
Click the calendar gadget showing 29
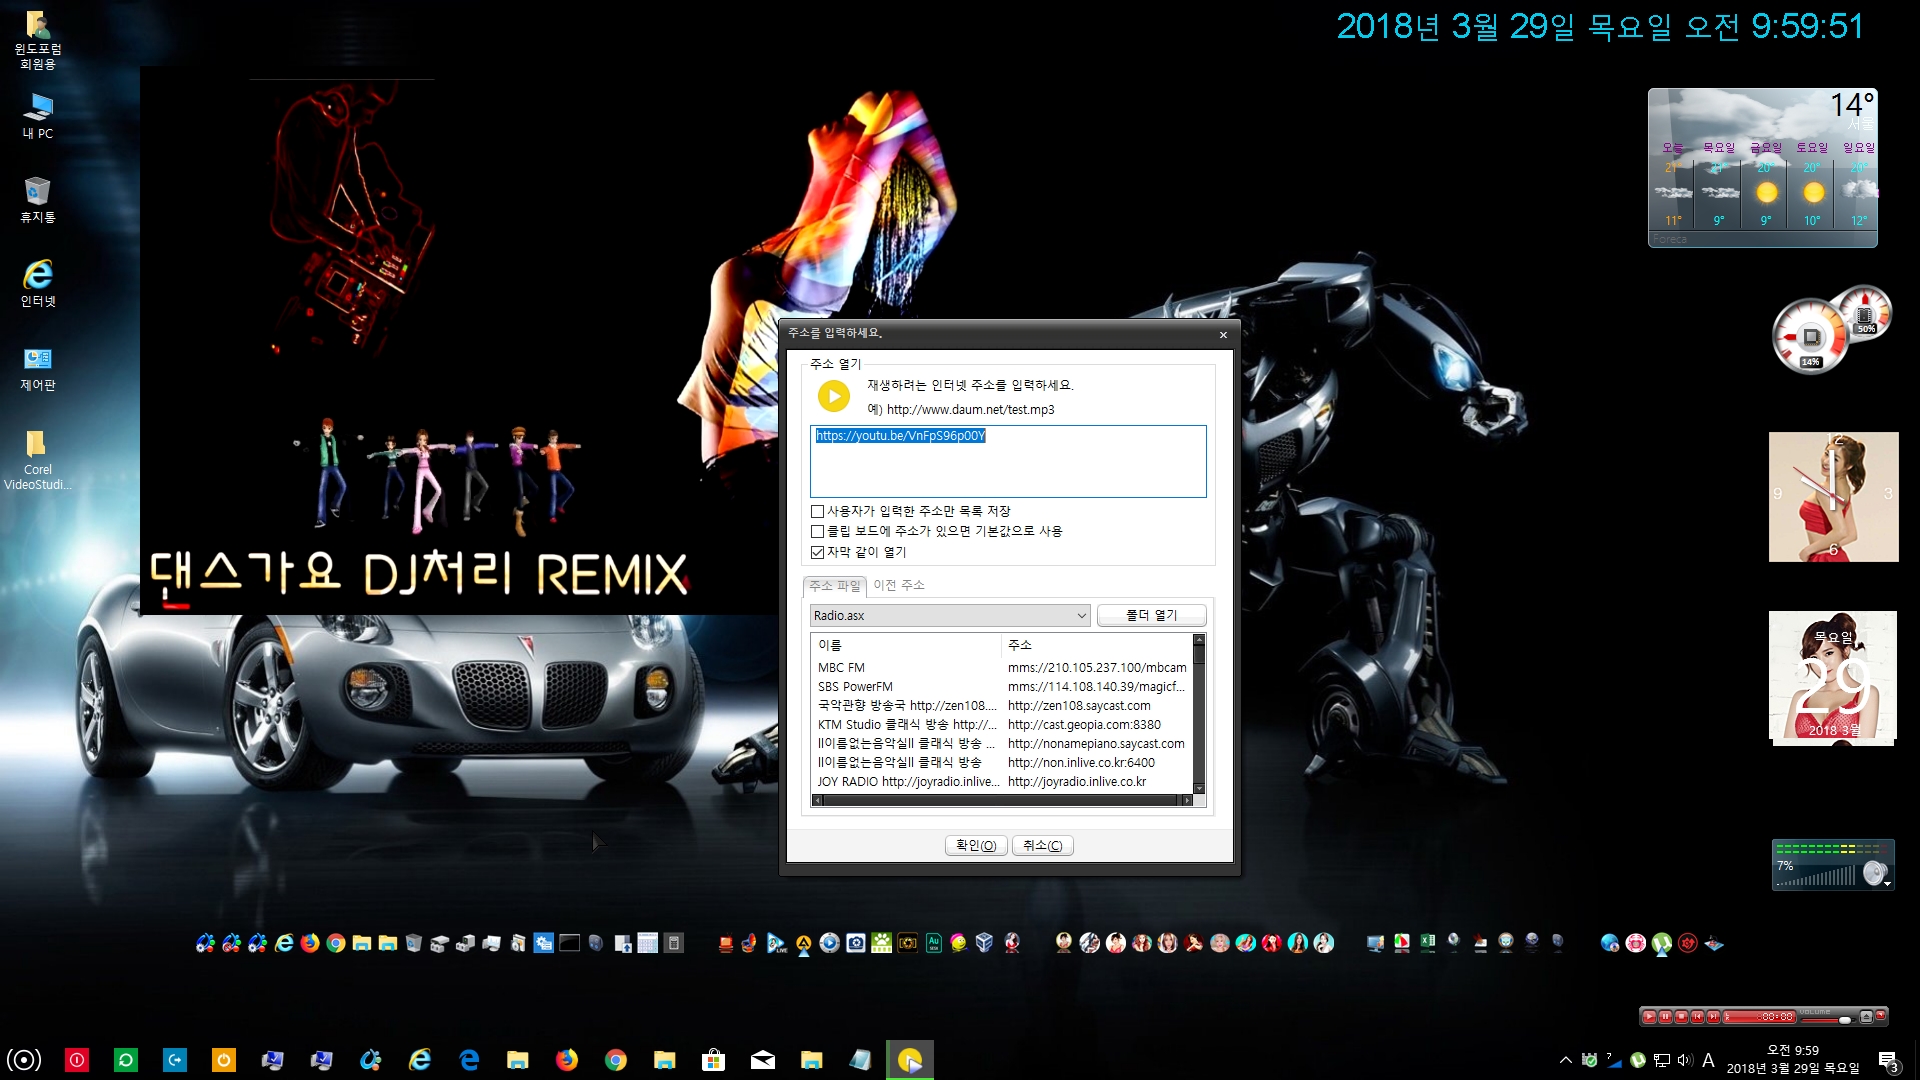point(1832,677)
